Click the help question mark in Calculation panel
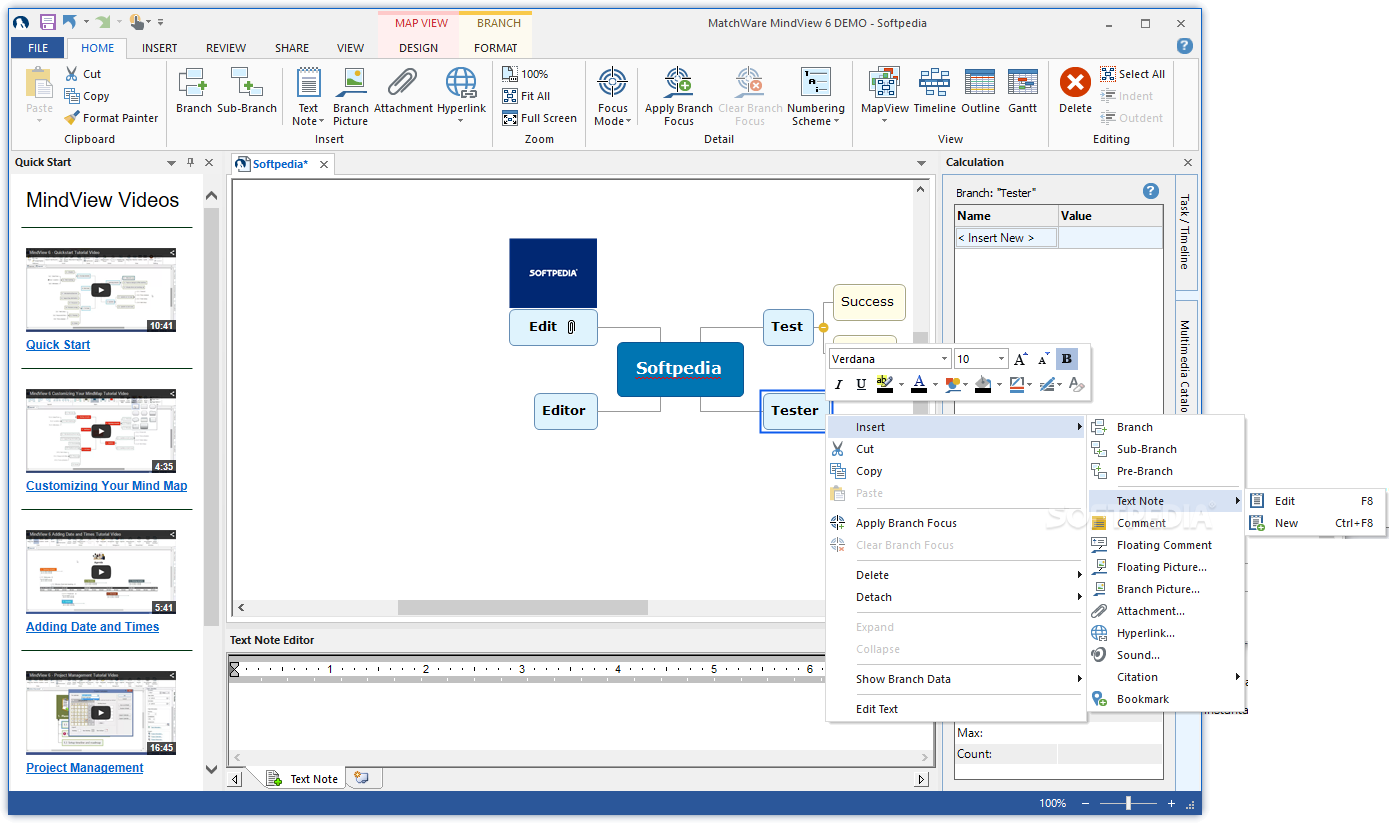This screenshot has height=823, width=1389. pyautogui.click(x=1150, y=191)
